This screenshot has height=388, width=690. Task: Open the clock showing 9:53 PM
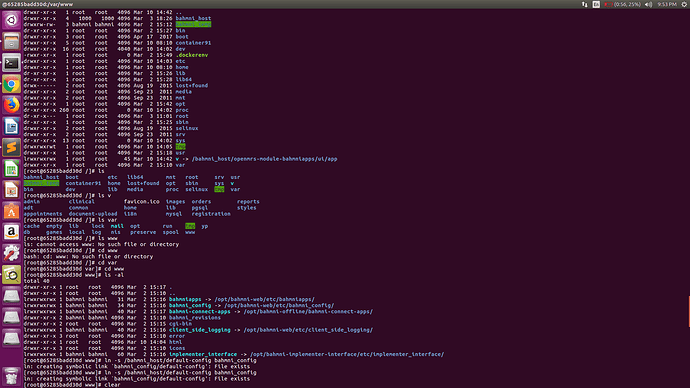[667, 4]
